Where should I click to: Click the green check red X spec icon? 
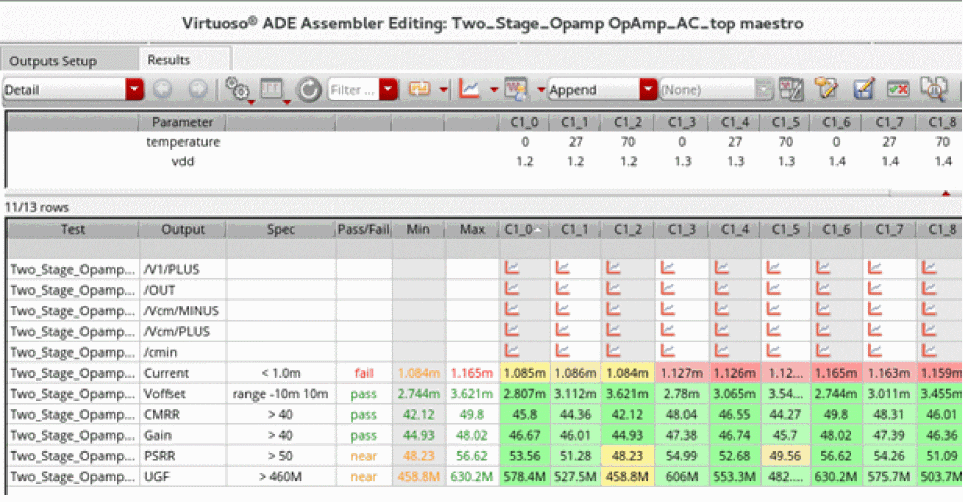[x=897, y=89]
